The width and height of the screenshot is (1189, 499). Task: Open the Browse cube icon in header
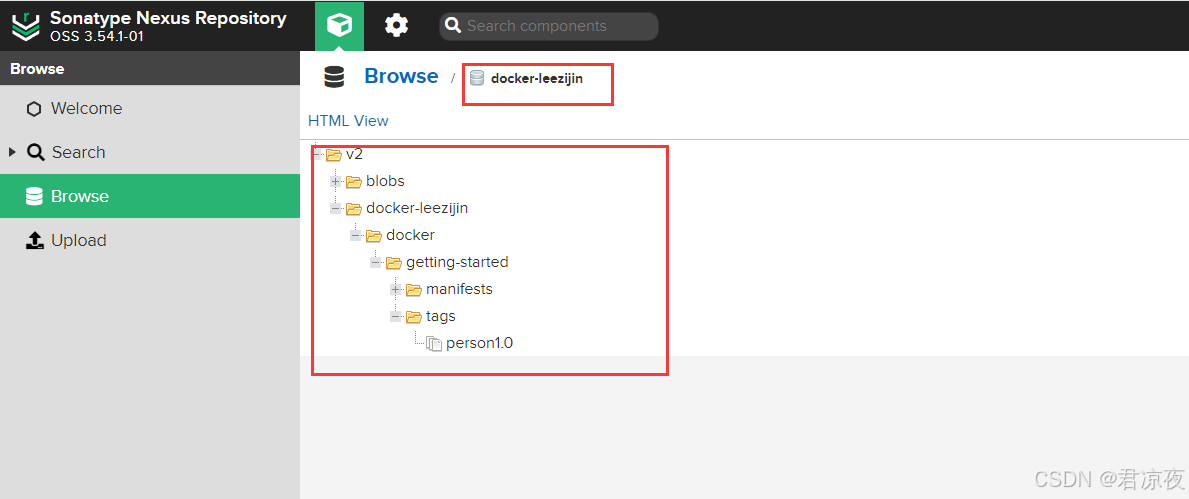pyautogui.click(x=339, y=25)
